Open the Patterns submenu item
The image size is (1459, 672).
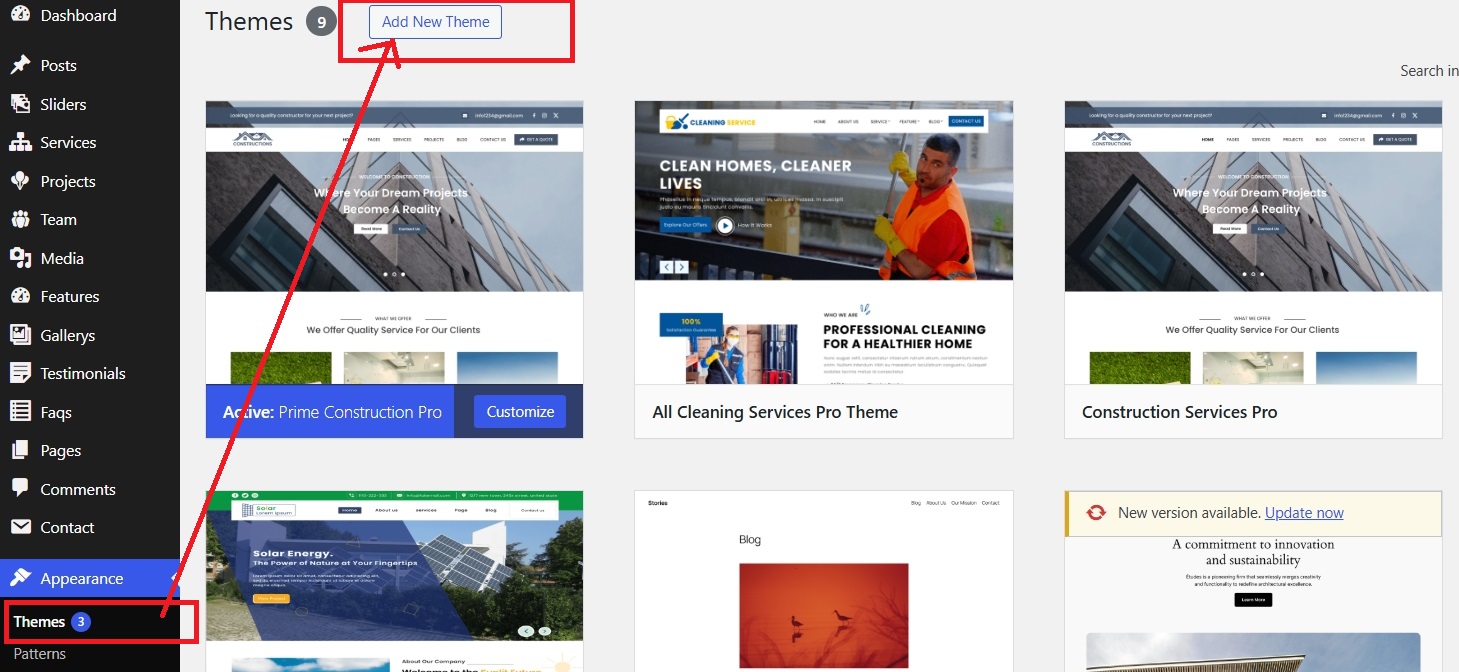(x=39, y=654)
